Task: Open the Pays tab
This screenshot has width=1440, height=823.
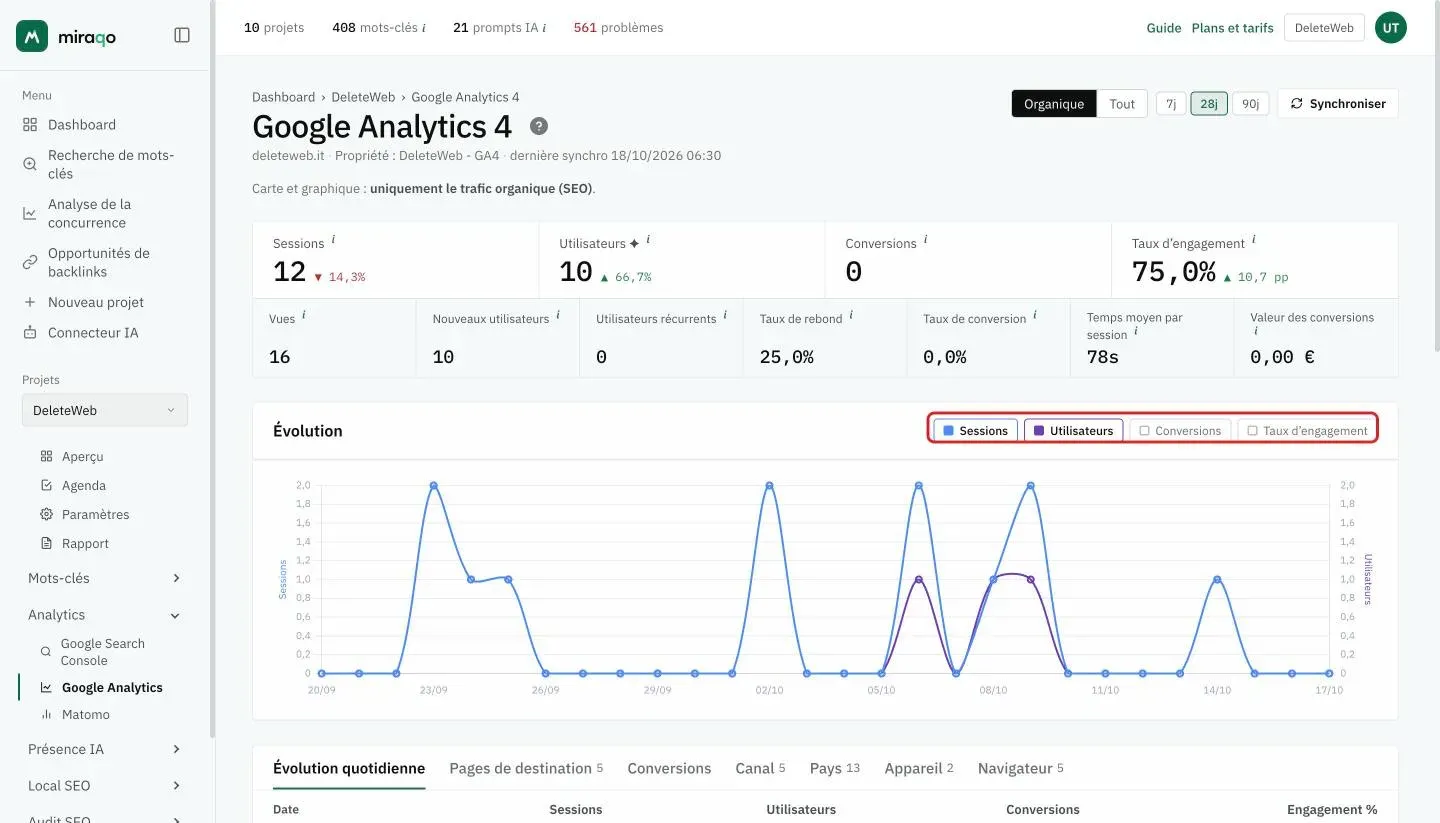Action: pos(835,768)
